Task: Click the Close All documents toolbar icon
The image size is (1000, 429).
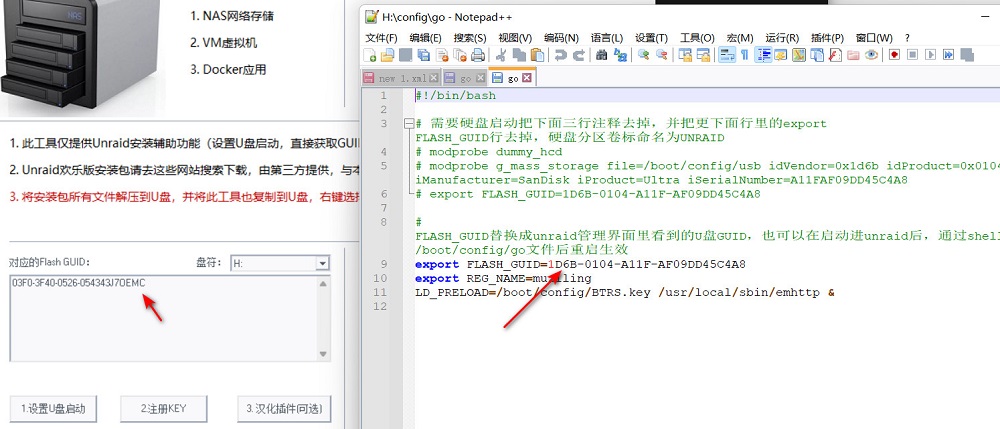Action: (x=460, y=55)
